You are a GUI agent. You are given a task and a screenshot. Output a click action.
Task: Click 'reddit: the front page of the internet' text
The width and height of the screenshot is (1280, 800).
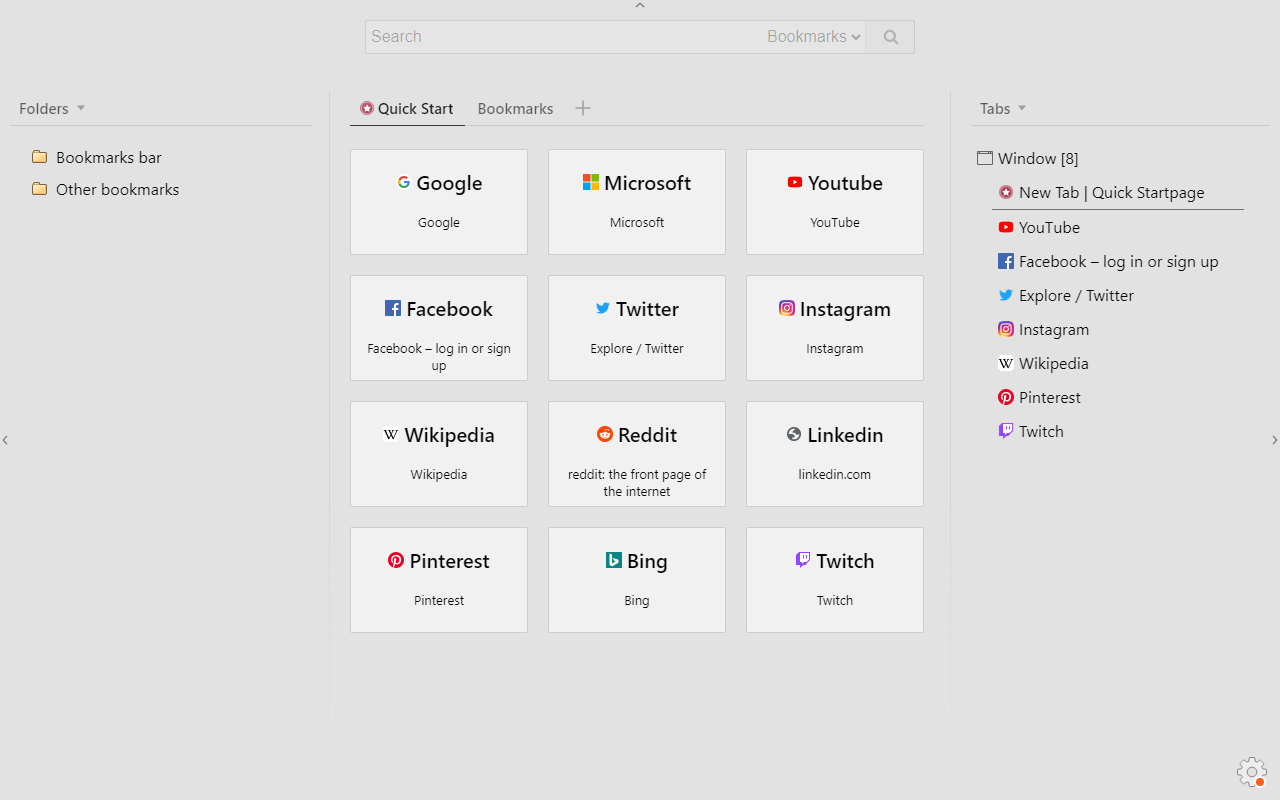click(x=637, y=483)
